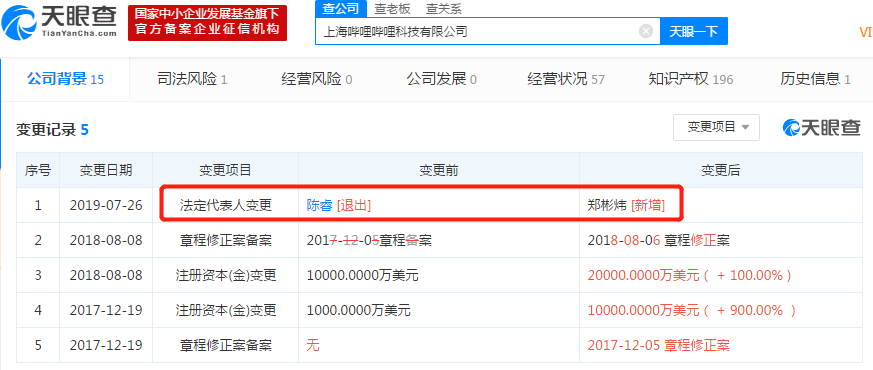Click the 20000.0000万美元 value cell

click(720, 275)
